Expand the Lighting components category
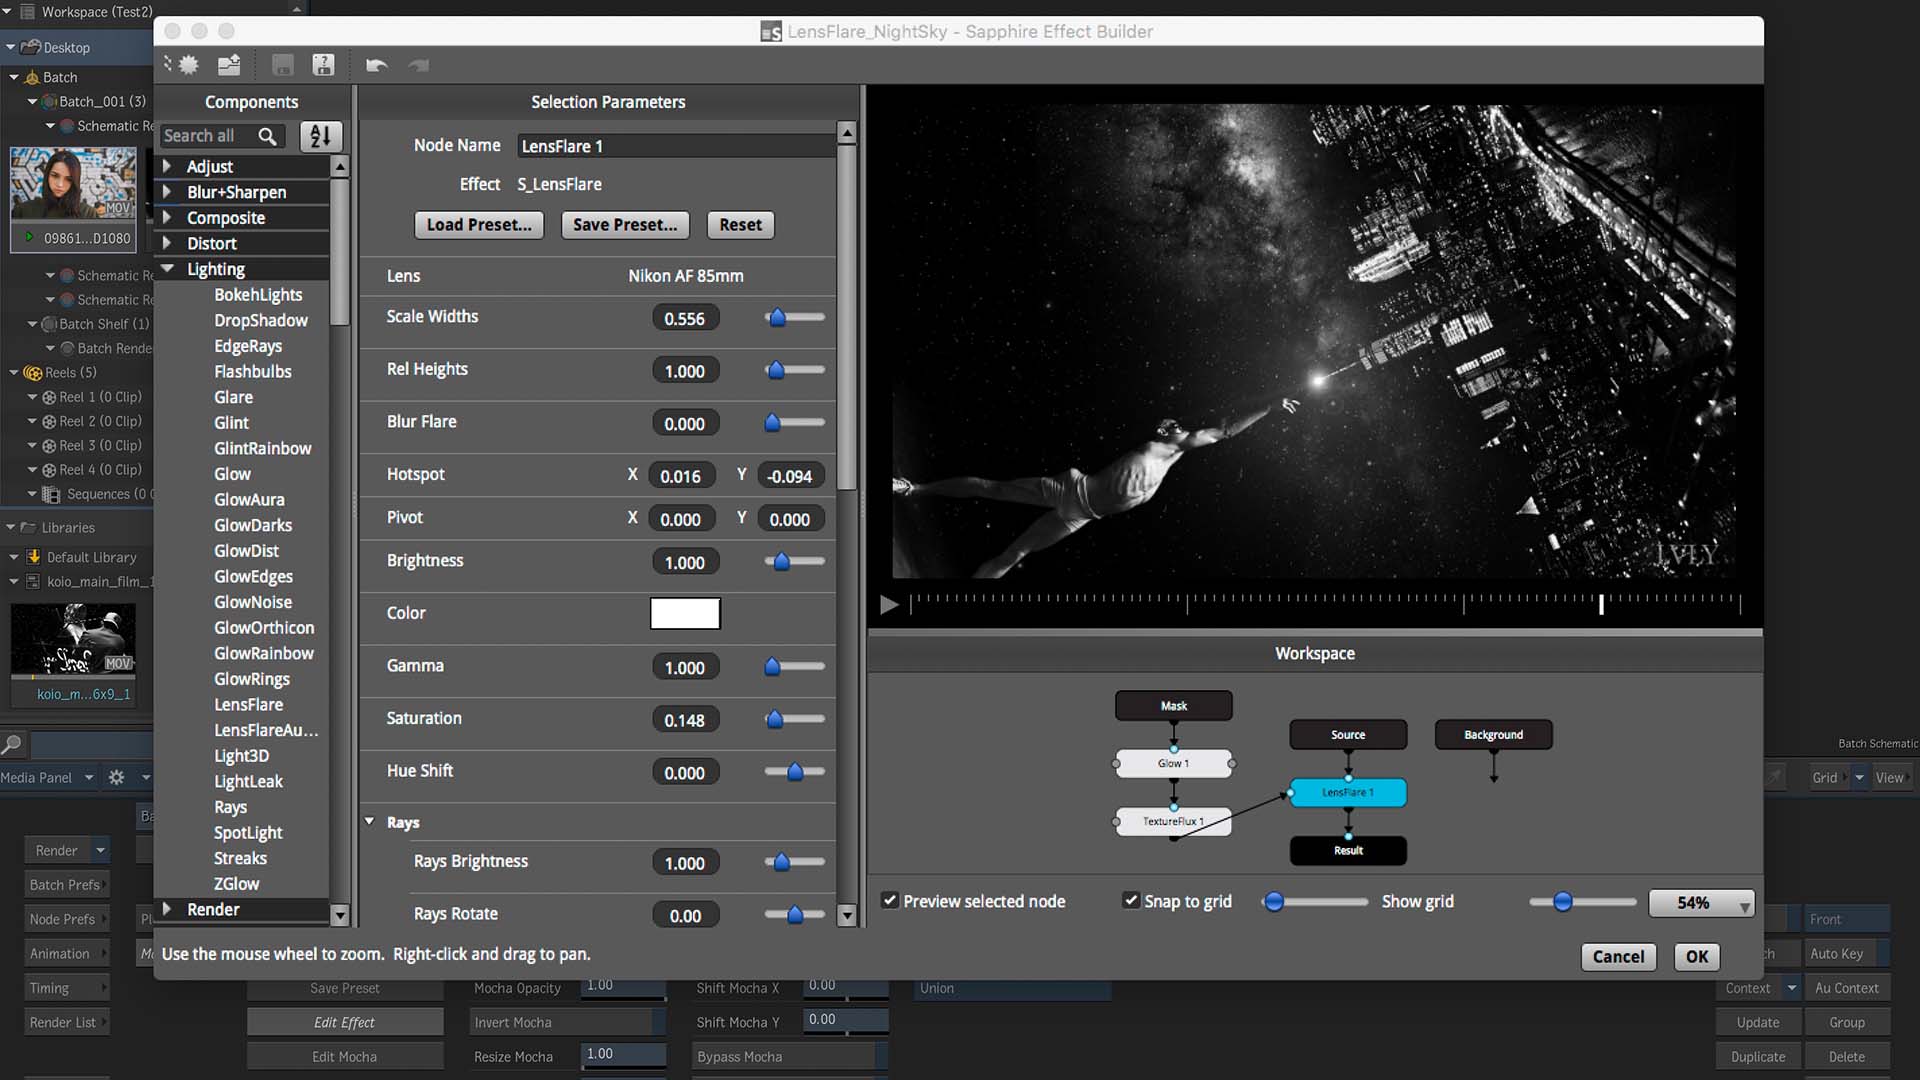Image resolution: width=1920 pixels, height=1080 pixels. (x=166, y=268)
